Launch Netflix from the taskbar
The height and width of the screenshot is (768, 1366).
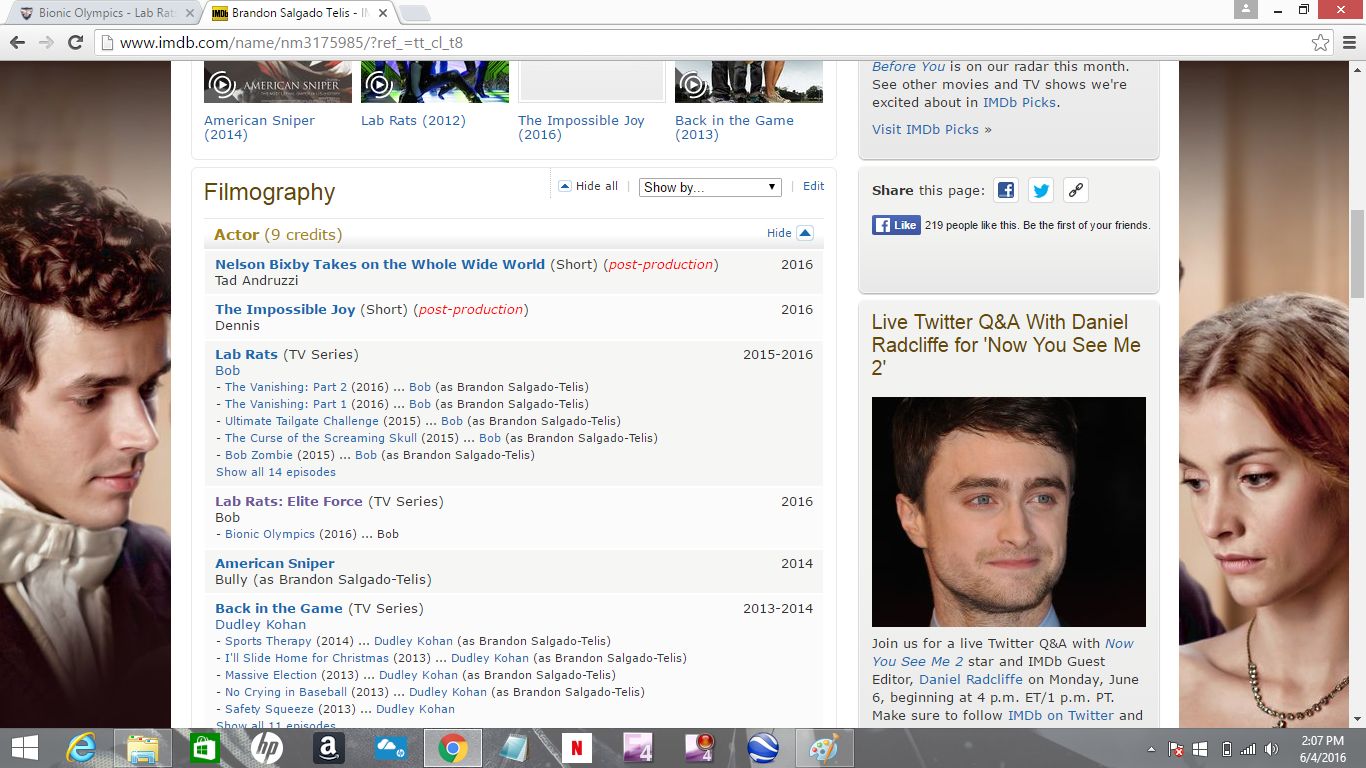pos(576,748)
